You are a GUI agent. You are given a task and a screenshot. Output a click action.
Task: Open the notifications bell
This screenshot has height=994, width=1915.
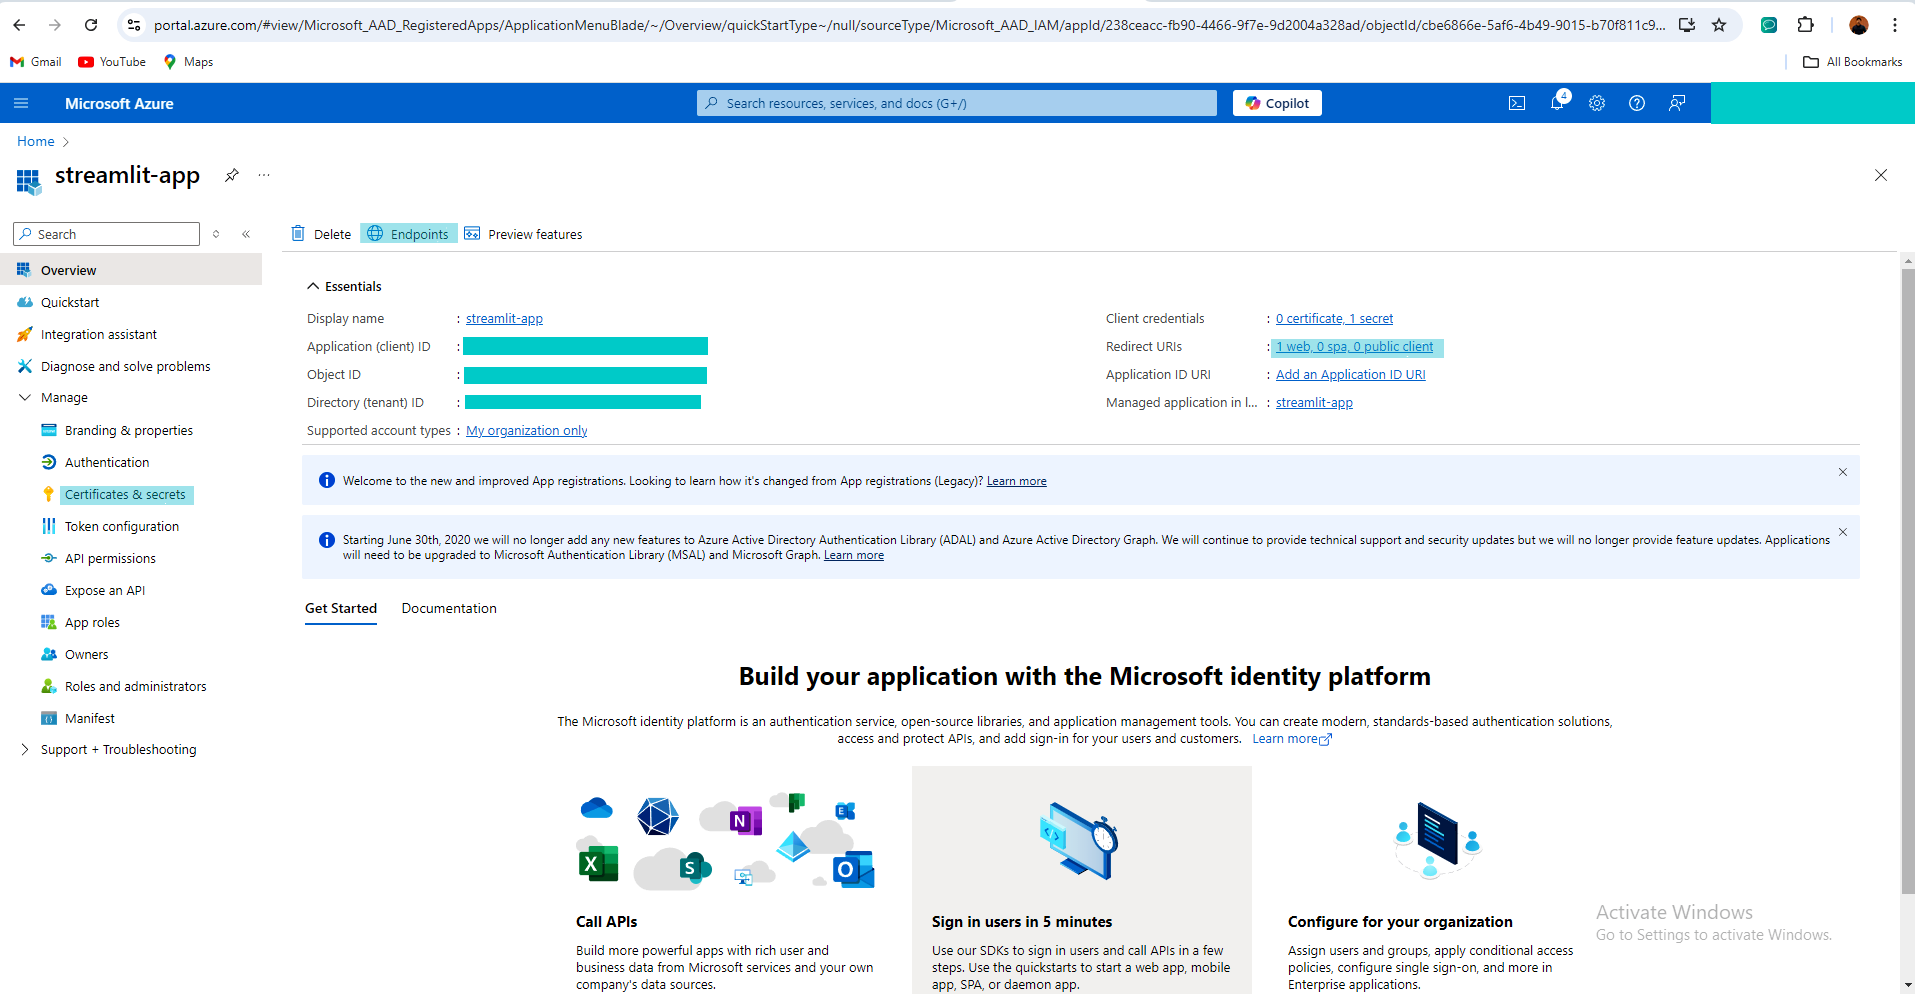pos(1556,102)
